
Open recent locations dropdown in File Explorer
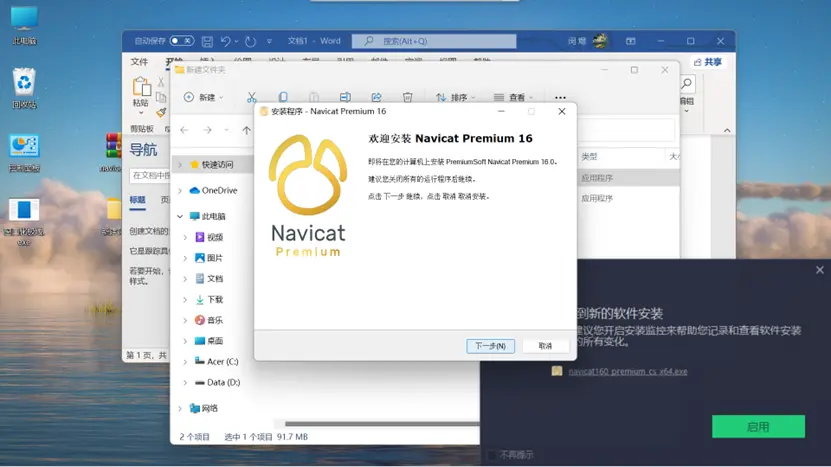[226, 130]
